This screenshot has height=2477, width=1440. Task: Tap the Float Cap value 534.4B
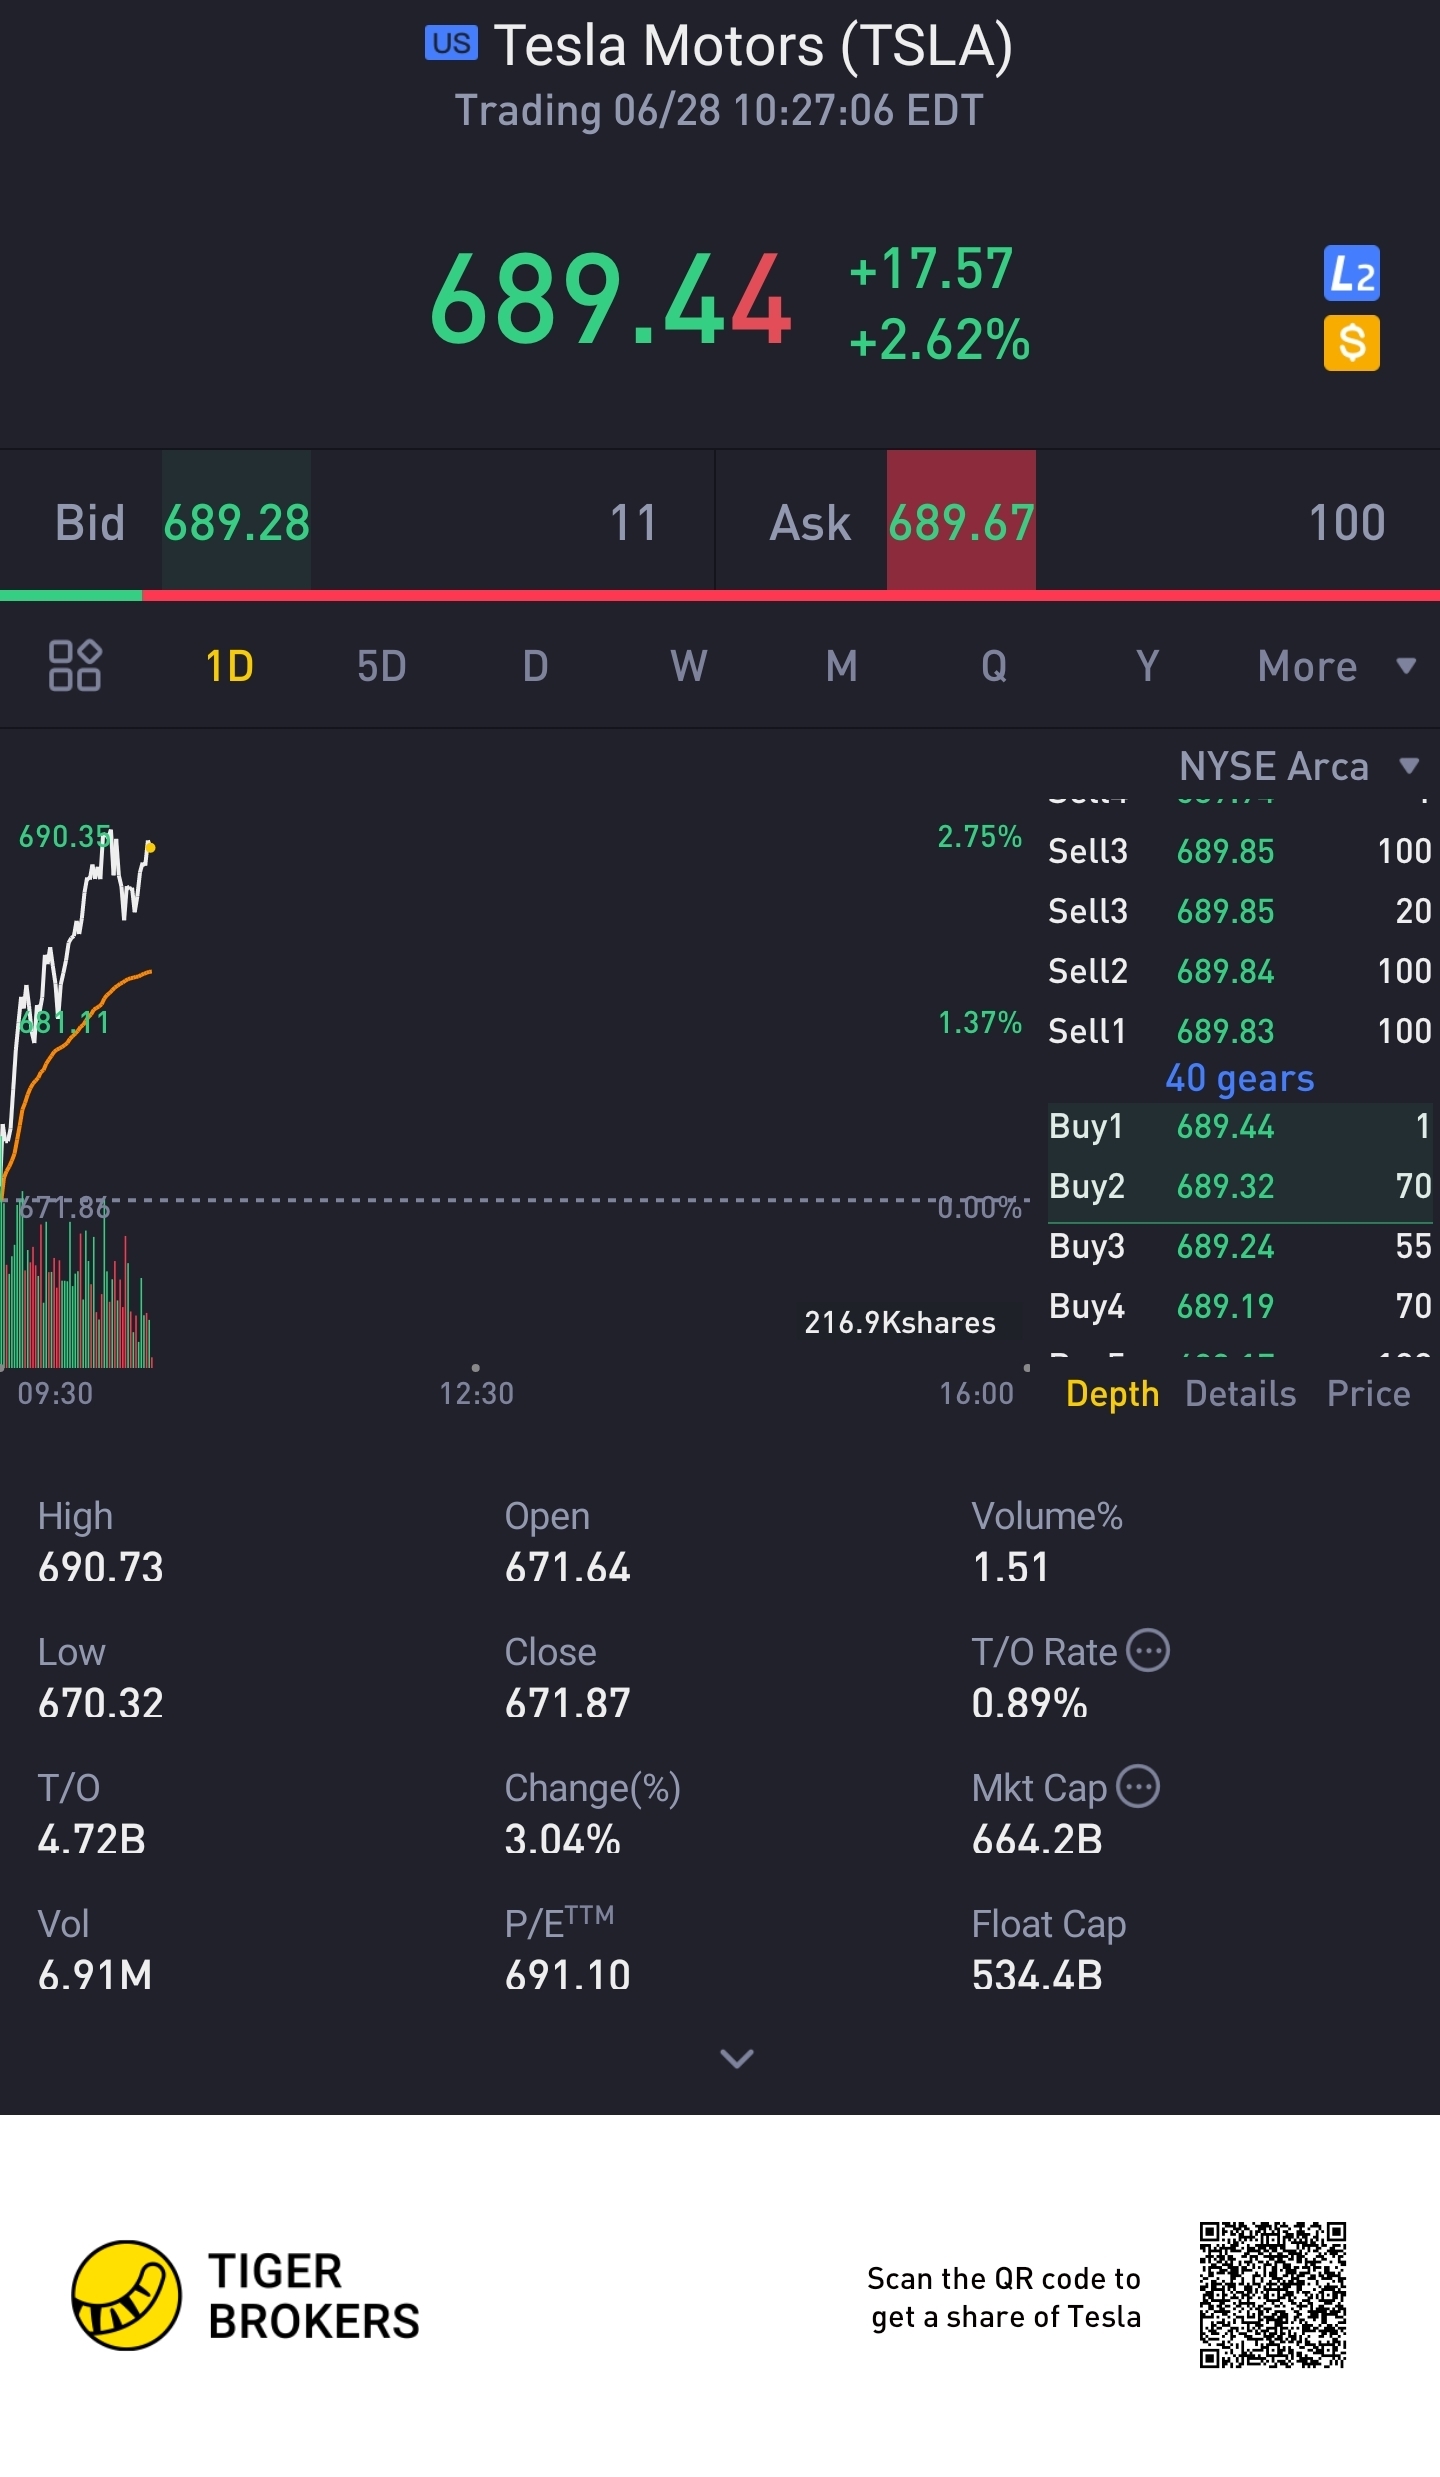(x=1037, y=1975)
